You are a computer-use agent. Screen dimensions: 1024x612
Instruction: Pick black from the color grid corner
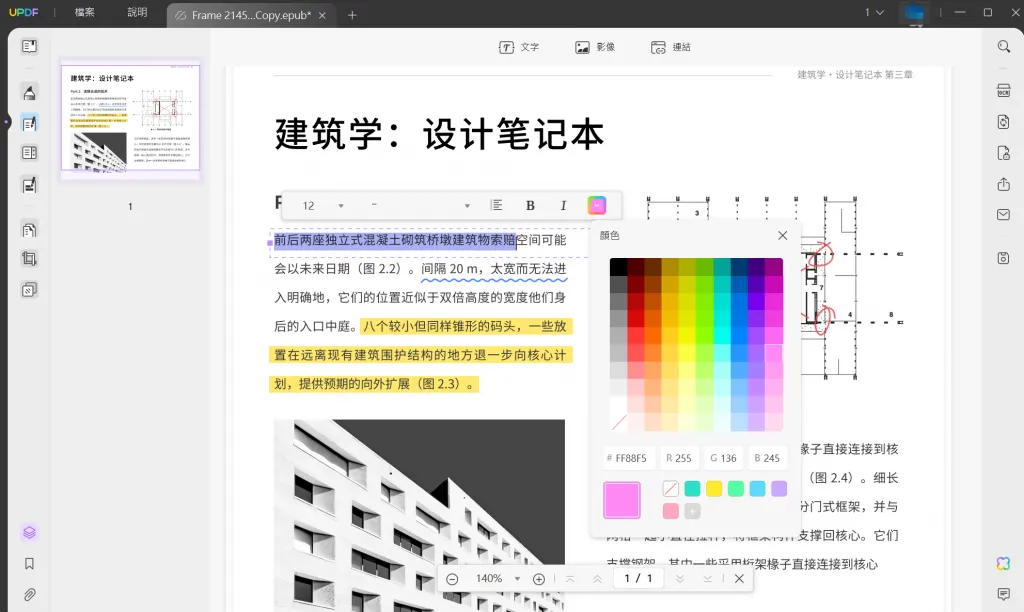(618, 266)
